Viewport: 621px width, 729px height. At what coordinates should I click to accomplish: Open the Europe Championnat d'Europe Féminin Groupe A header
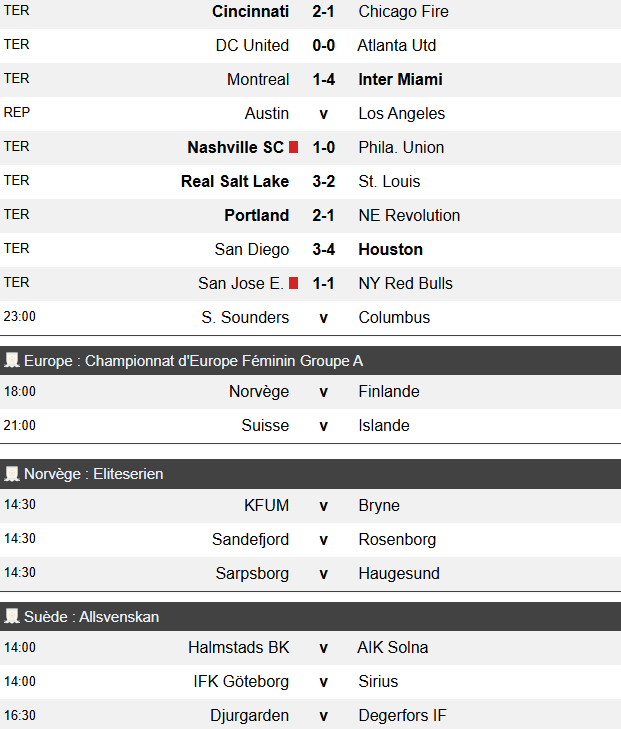click(x=193, y=361)
